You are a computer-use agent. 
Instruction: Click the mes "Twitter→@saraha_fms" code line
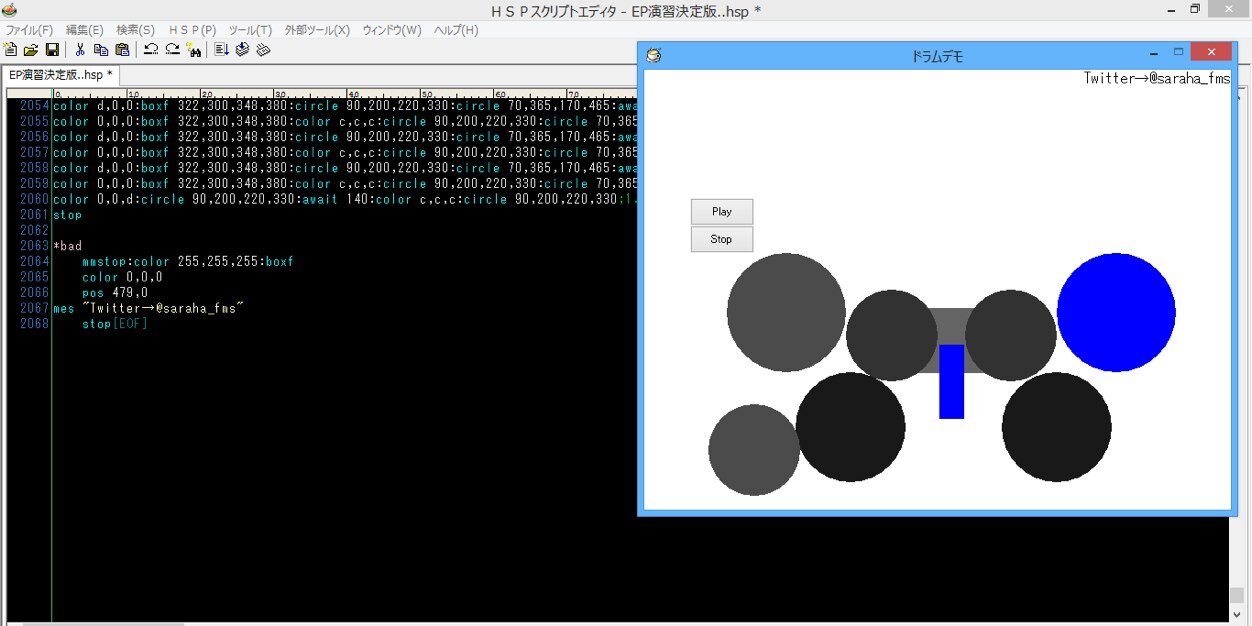[x=149, y=309]
